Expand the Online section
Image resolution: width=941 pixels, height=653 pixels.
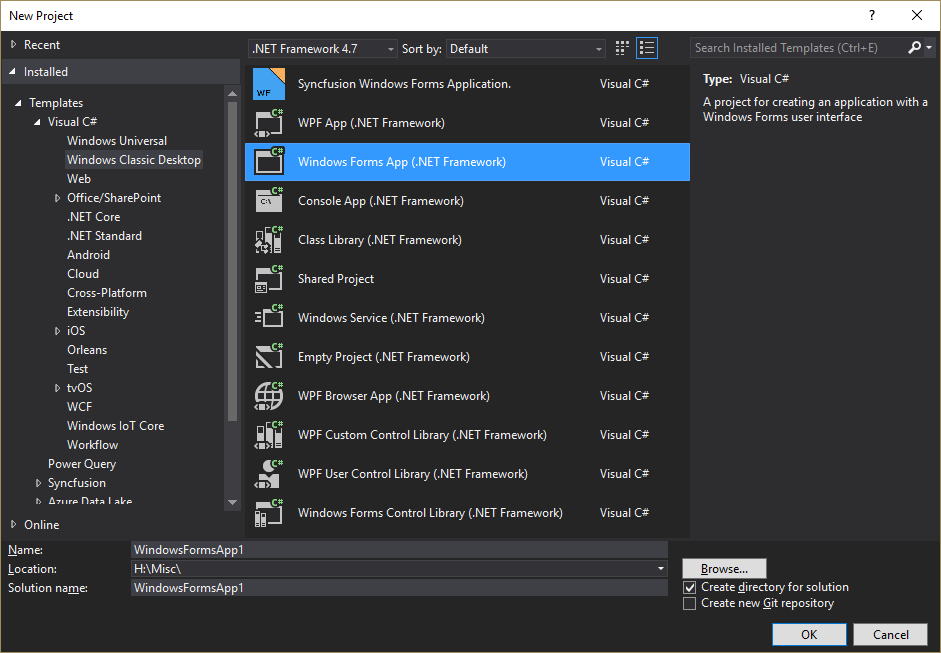[x=13, y=525]
